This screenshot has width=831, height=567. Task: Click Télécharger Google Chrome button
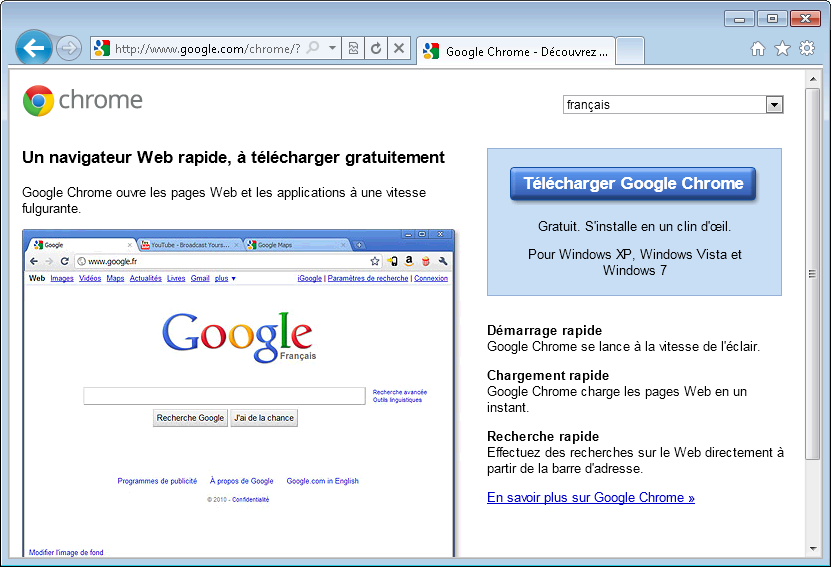coord(633,183)
